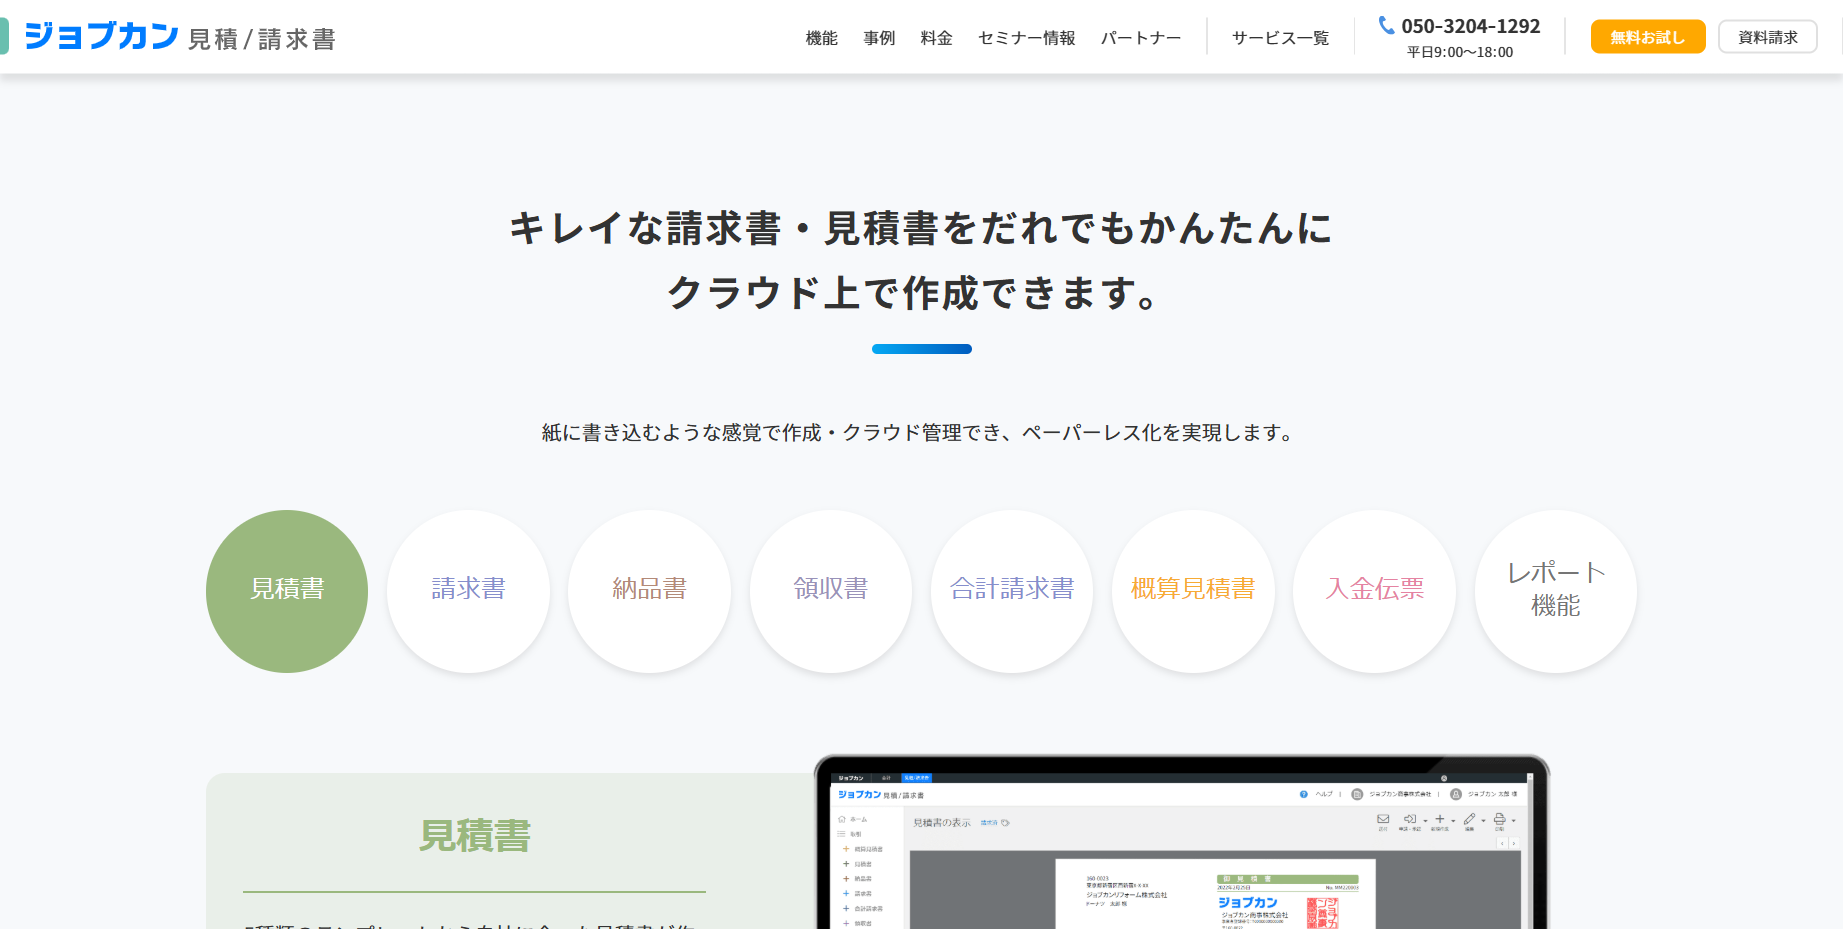Click the business hours text 平日9:00〜18:00

pos(1460,52)
